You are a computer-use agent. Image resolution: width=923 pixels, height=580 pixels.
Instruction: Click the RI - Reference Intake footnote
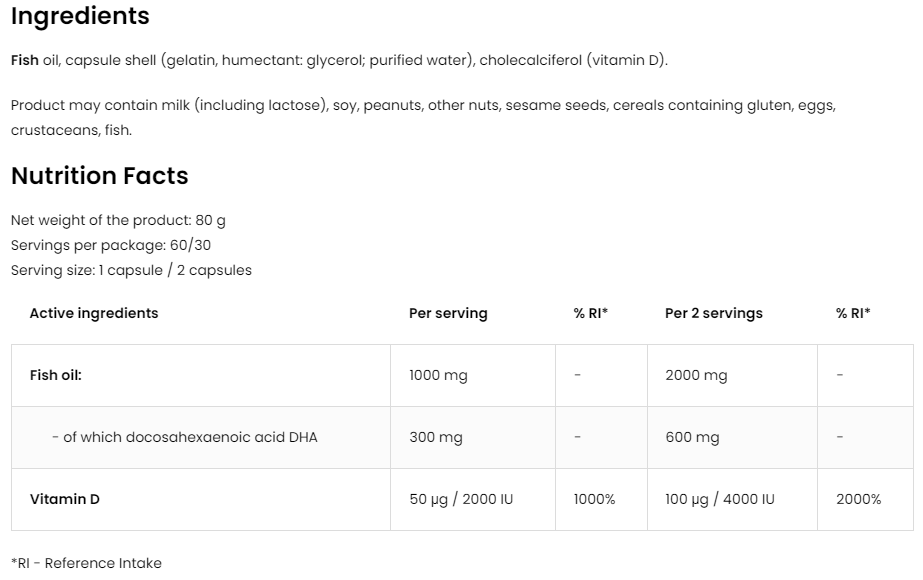[86, 563]
